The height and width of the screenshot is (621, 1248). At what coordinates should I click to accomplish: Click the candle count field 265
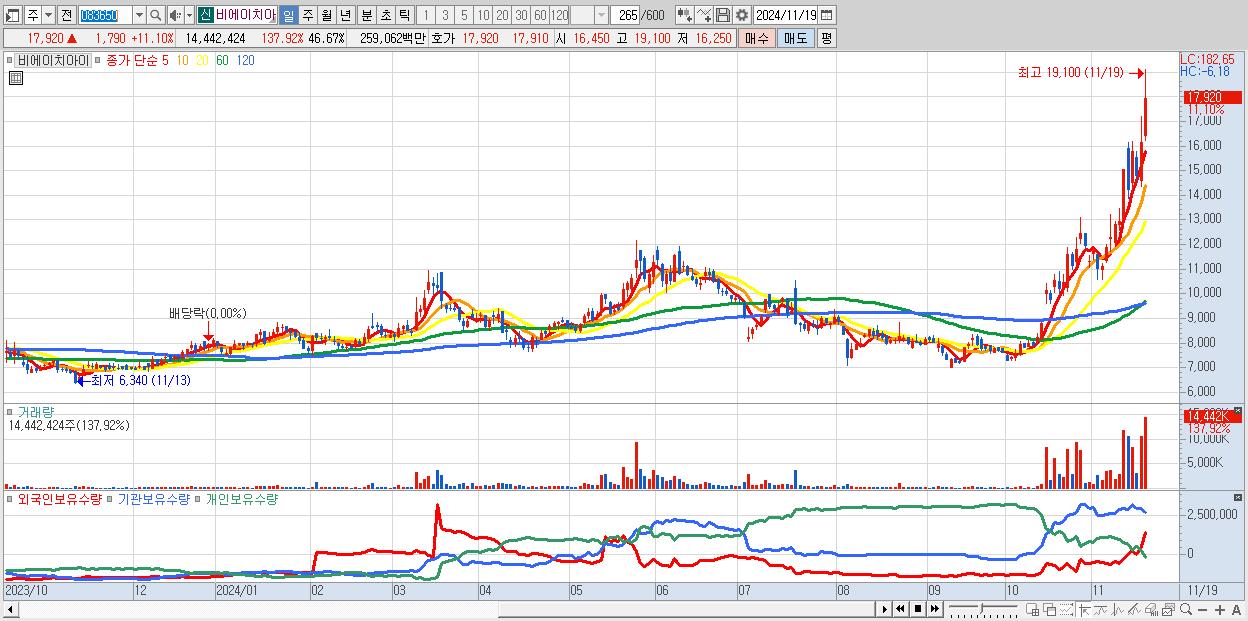[627, 15]
